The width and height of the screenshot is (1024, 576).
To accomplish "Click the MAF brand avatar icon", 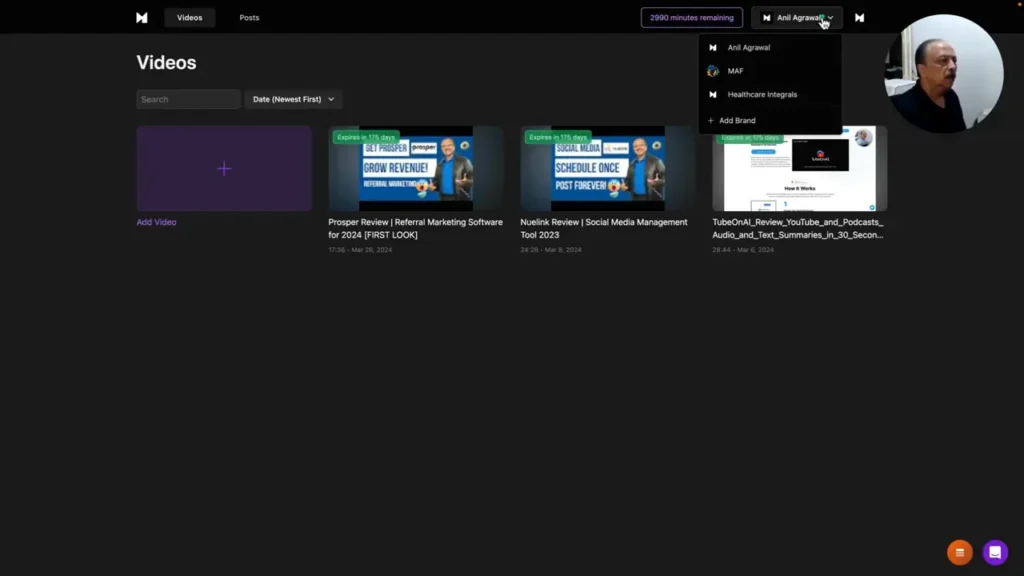I will (712, 71).
